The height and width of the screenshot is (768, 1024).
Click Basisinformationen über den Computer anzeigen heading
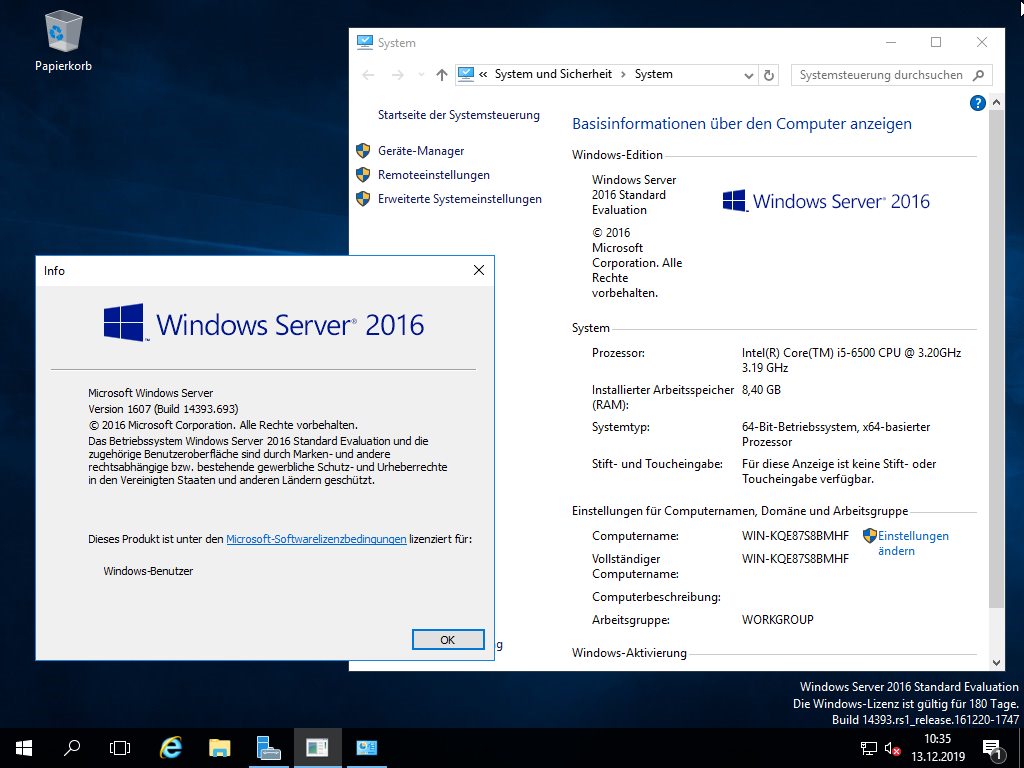[742, 124]
